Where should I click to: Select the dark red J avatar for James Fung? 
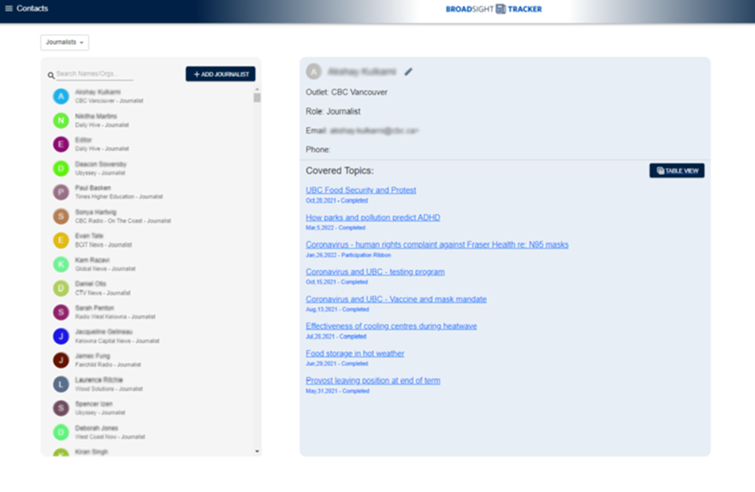click(61, 360)
